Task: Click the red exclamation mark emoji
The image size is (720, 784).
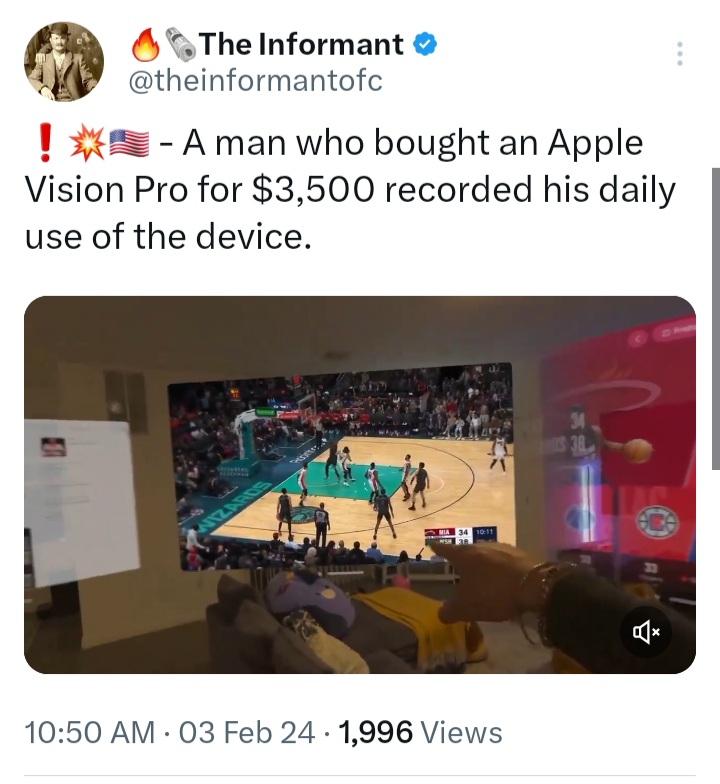Action: click(x=46, y=142)
